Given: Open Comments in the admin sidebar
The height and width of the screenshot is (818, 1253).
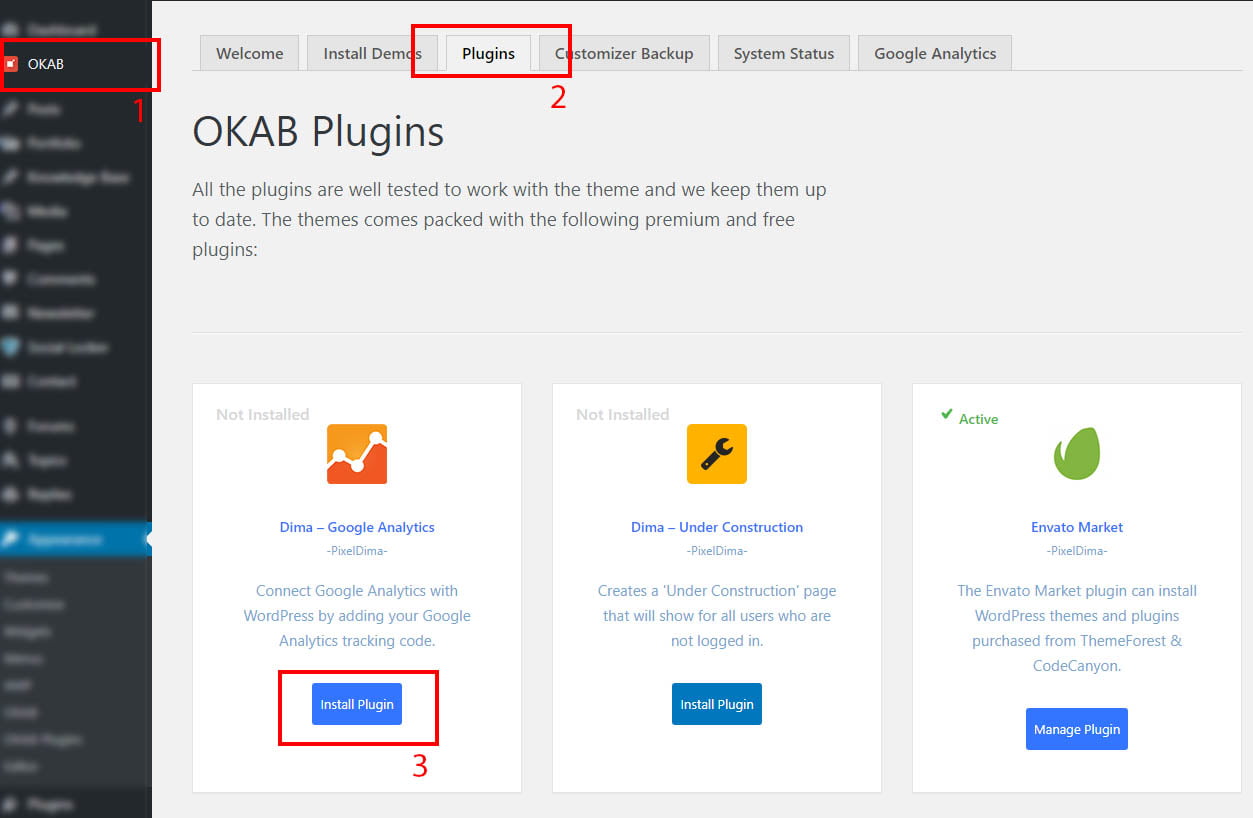Looking at the screenshot, I should click(76, 280).
